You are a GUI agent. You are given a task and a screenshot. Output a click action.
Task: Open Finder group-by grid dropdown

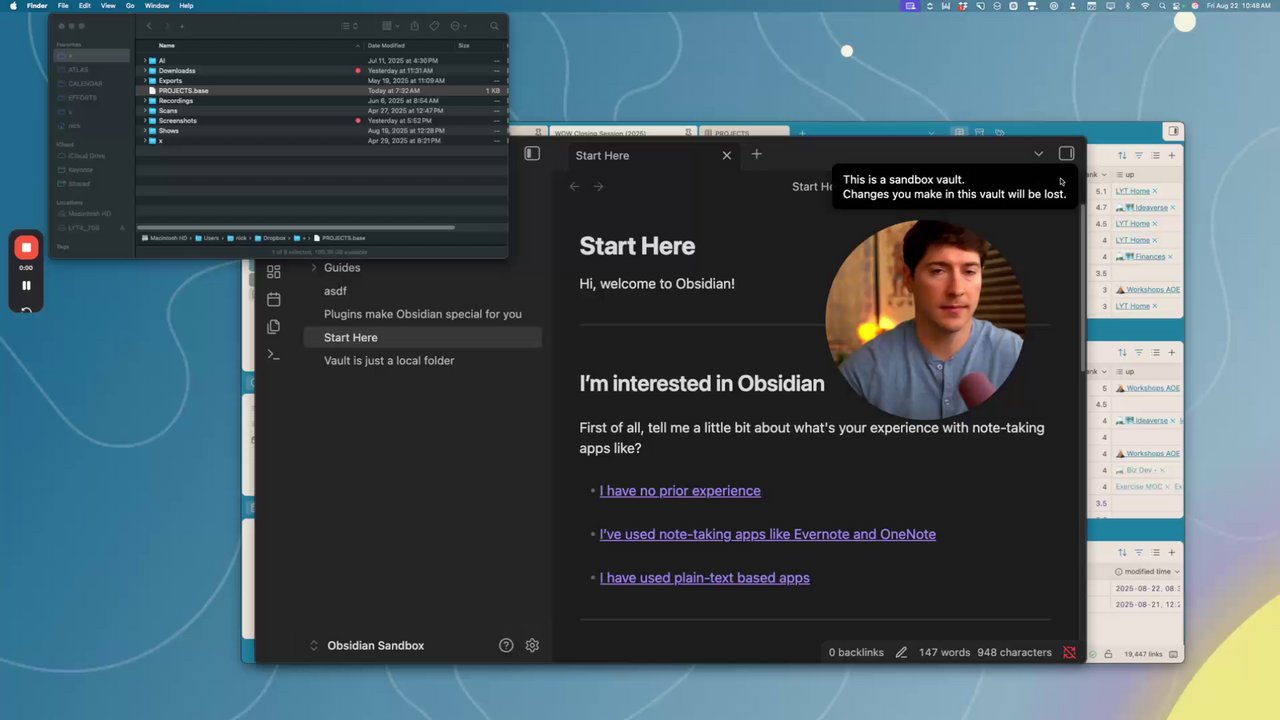[x=391, y=26]
